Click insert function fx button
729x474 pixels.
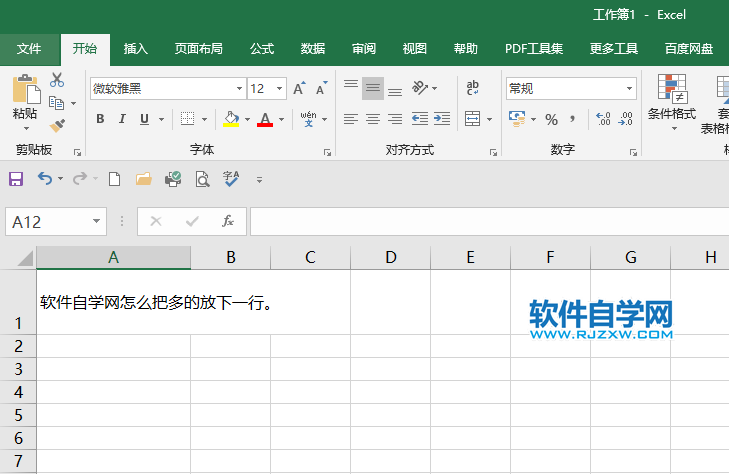pyautogui.click(x=228, y=221)
